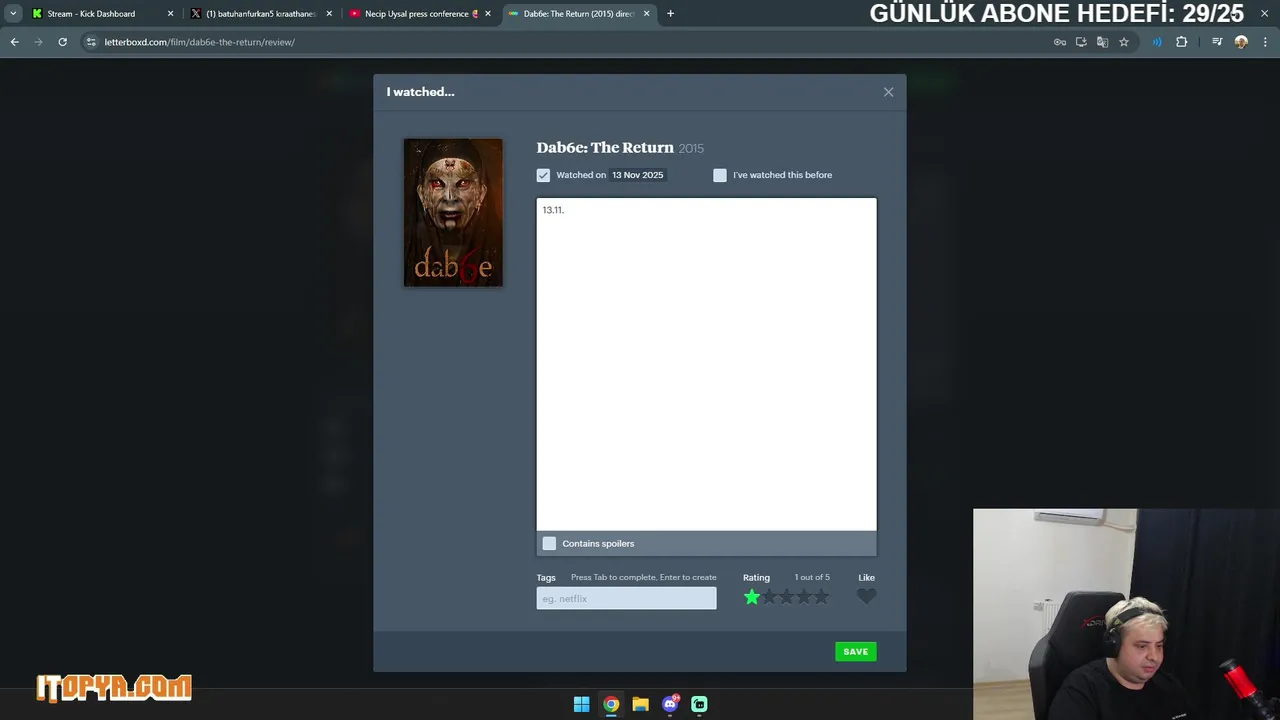1280x720 pixels.
Task: Click the Dab6e: The Return title
Action: 605,147
